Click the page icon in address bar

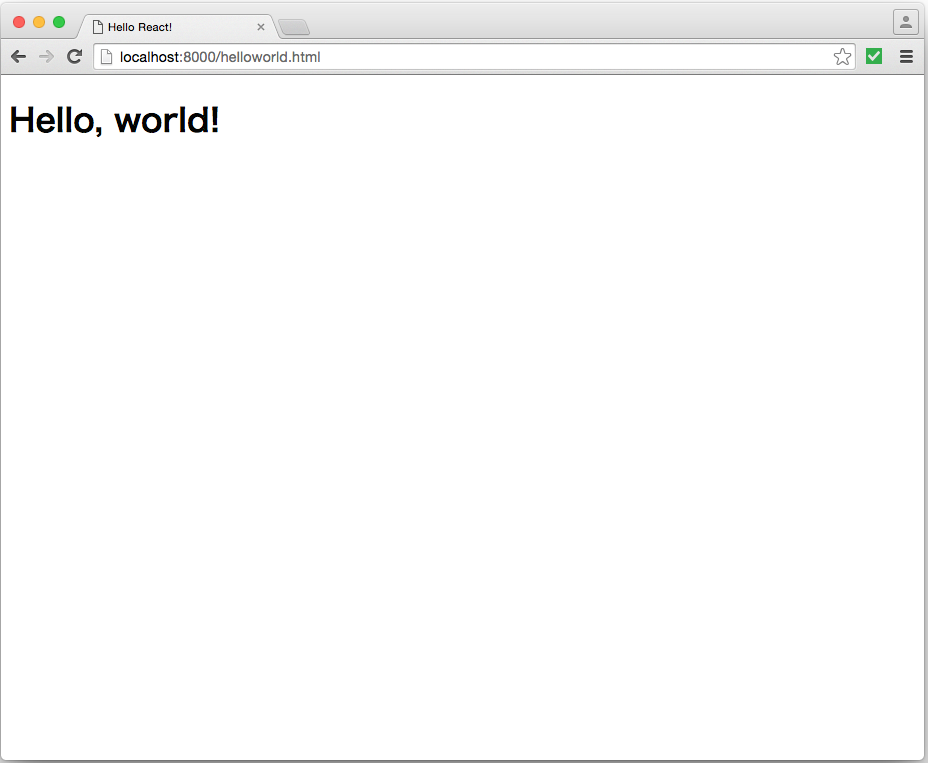click(x=107, y=57)
